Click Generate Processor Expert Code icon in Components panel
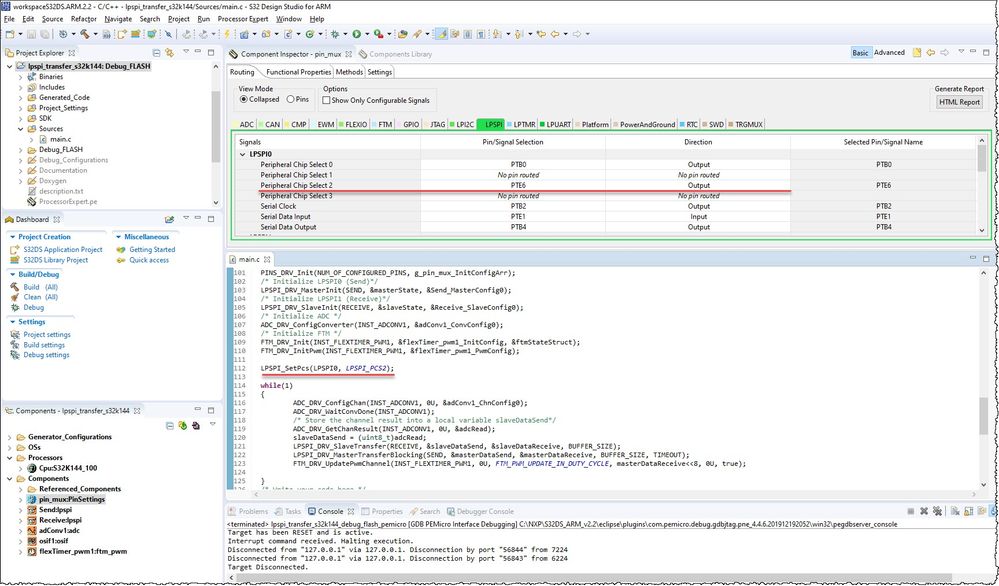The width and height of the screenshot is (999, 586). pos(183,425)
